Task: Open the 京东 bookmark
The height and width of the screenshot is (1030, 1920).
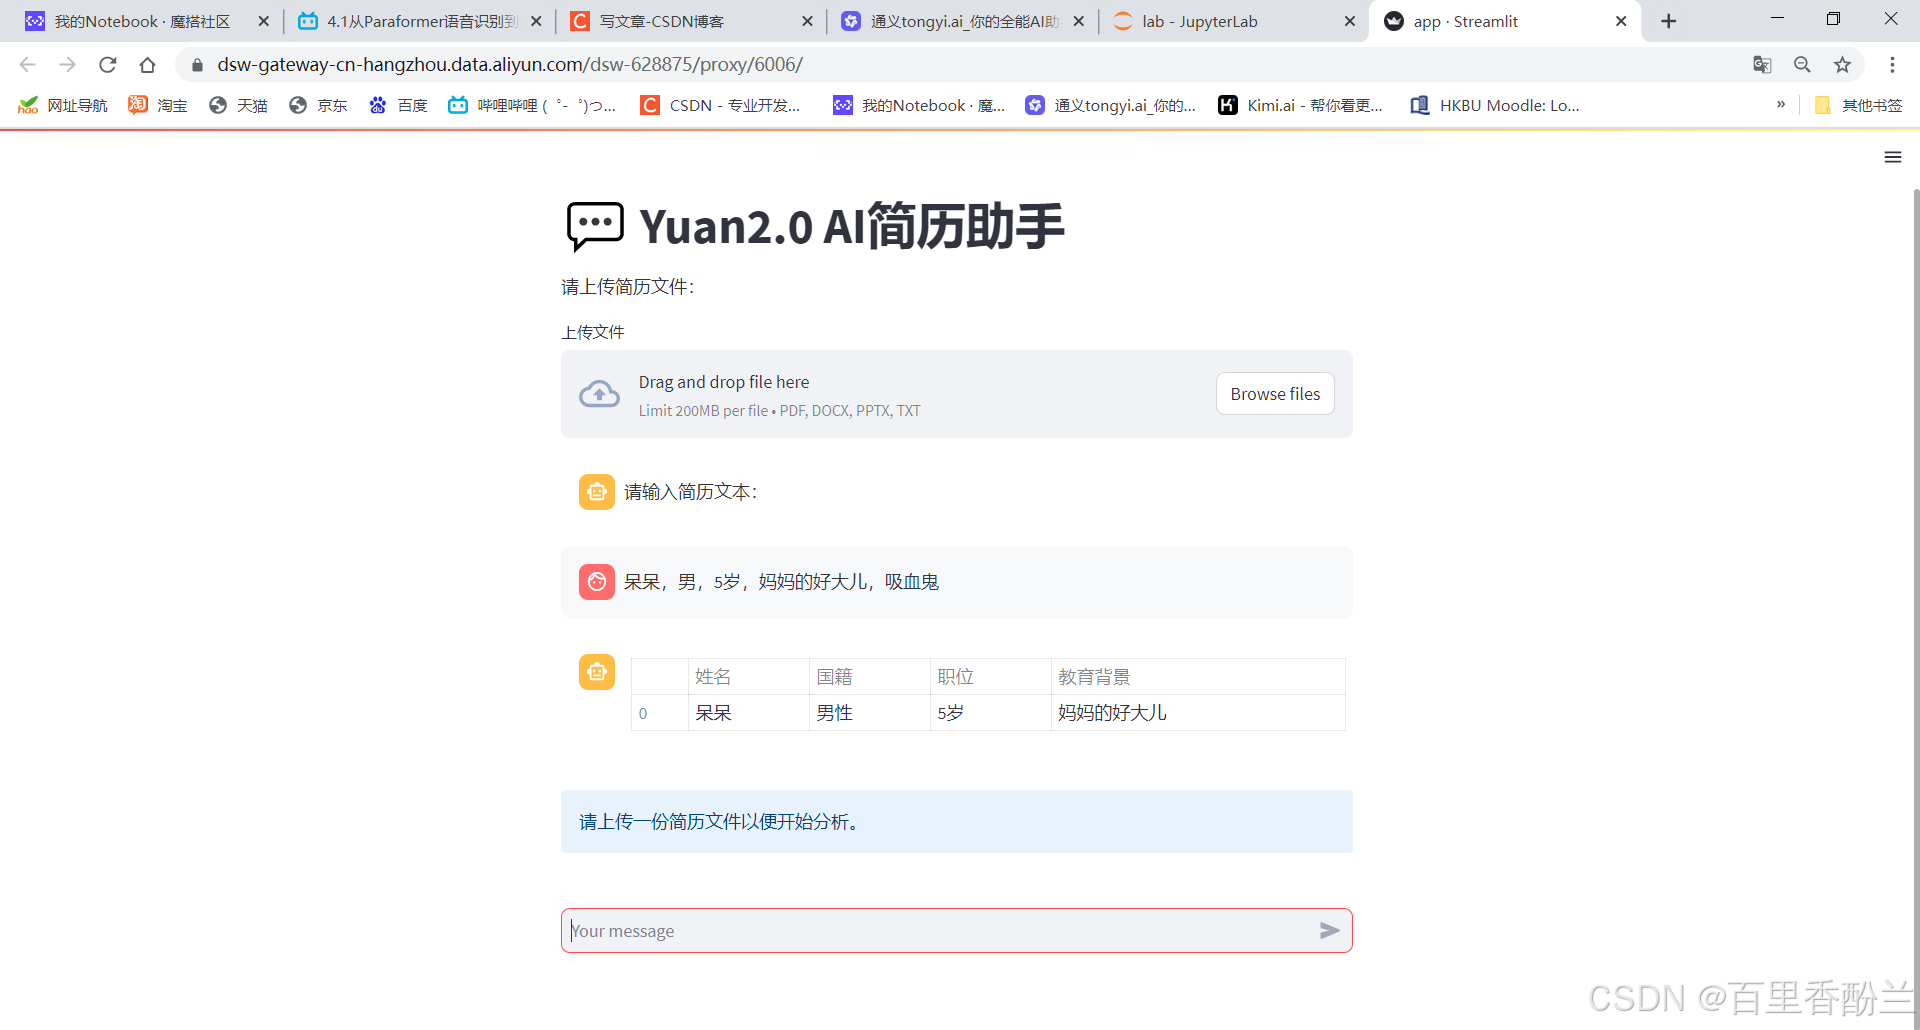Action: pyautogui.click(x=318, y=105)
